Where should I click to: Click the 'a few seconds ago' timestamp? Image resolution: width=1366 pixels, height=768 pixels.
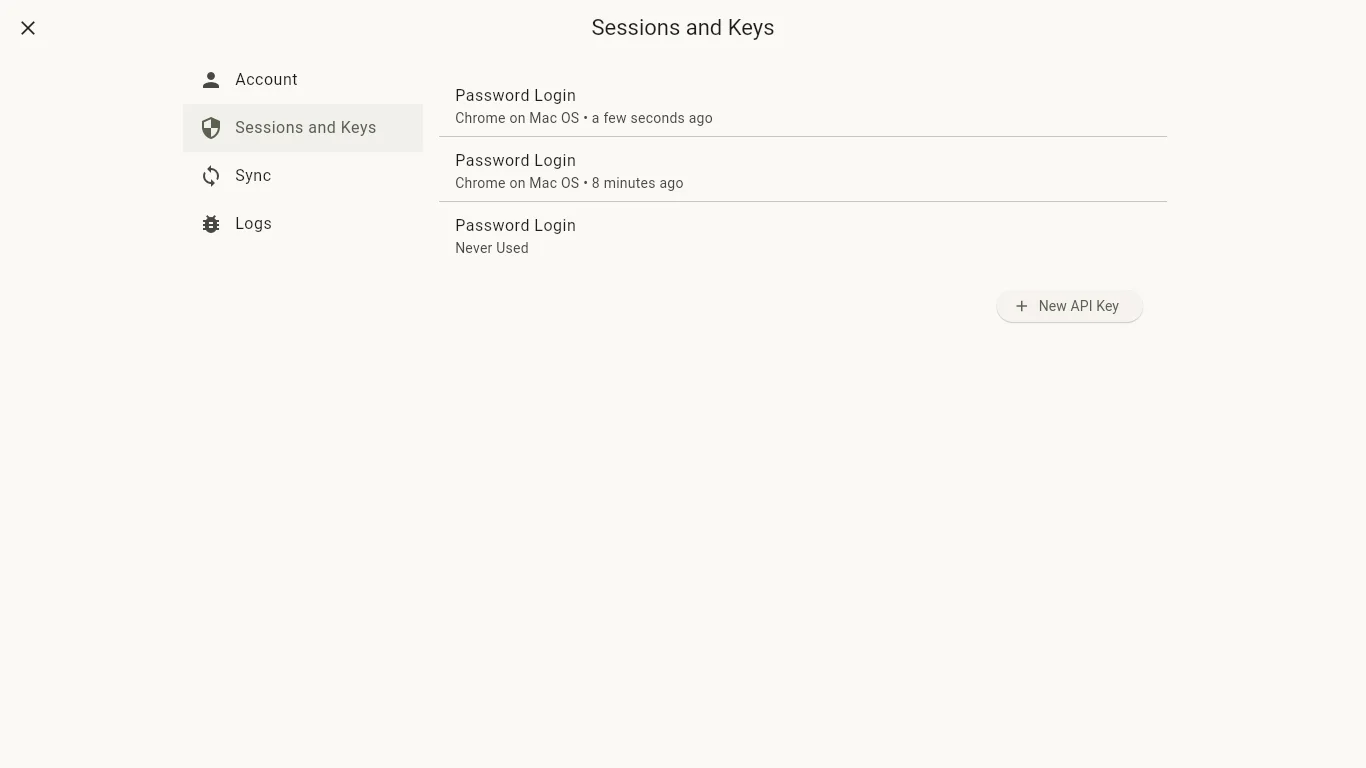click(x=652, y=118)
